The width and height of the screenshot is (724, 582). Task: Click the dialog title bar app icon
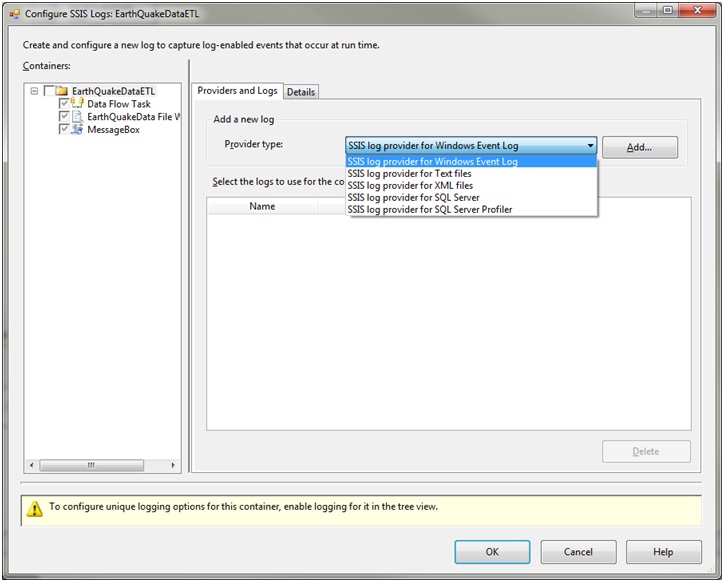(14, 14)
